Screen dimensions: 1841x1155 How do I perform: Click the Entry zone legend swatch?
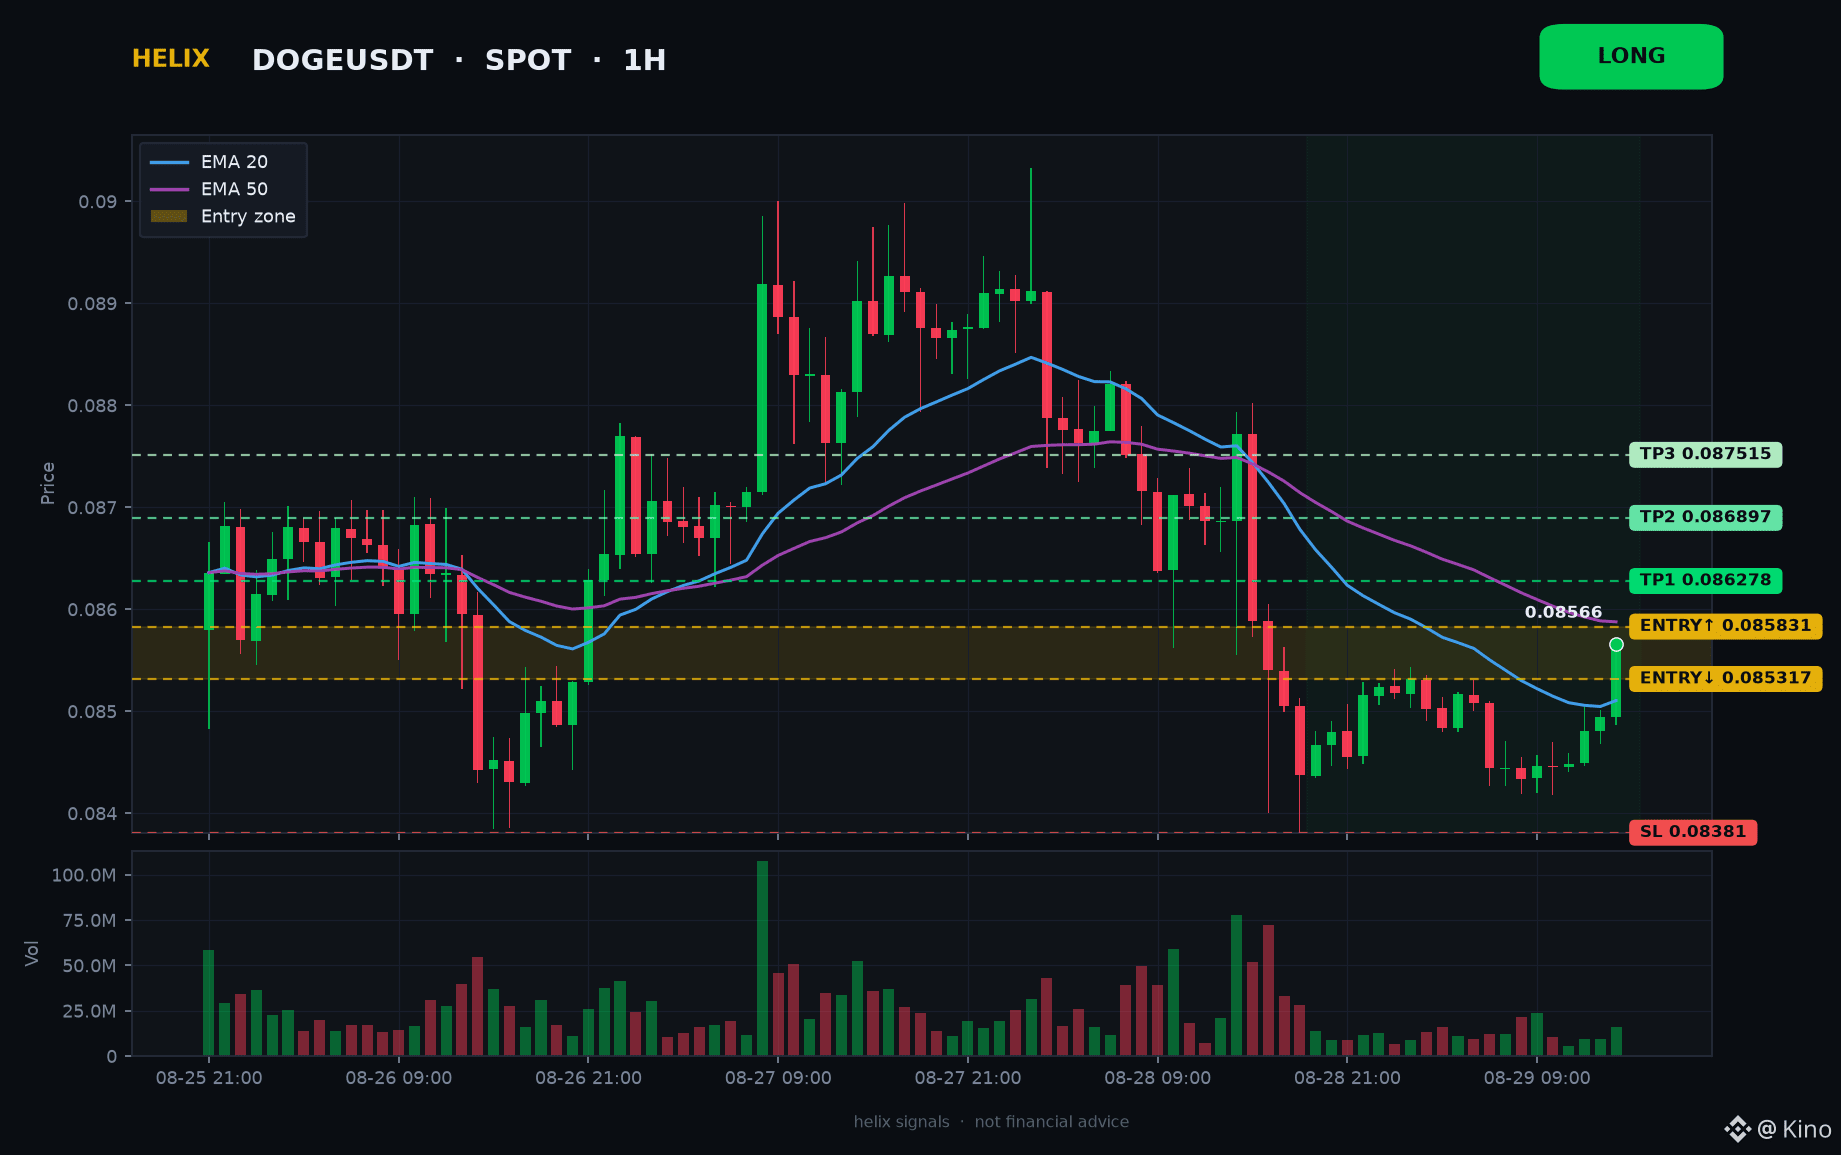[x=169, y=216]
